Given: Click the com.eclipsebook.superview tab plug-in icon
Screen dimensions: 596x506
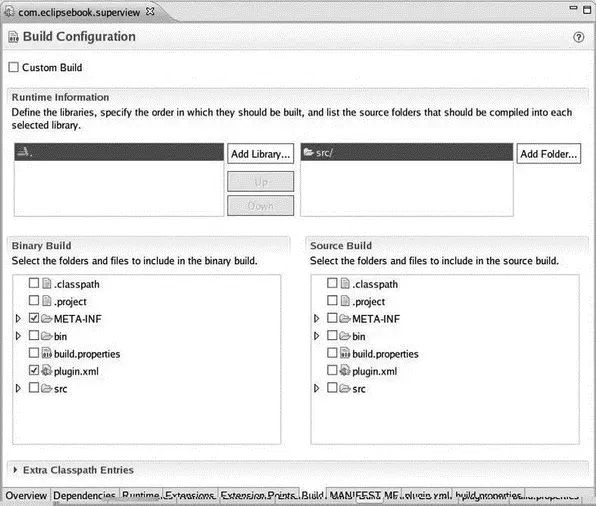Looking at the screenshot, I should pyautogui.click(x=10, y=12).
